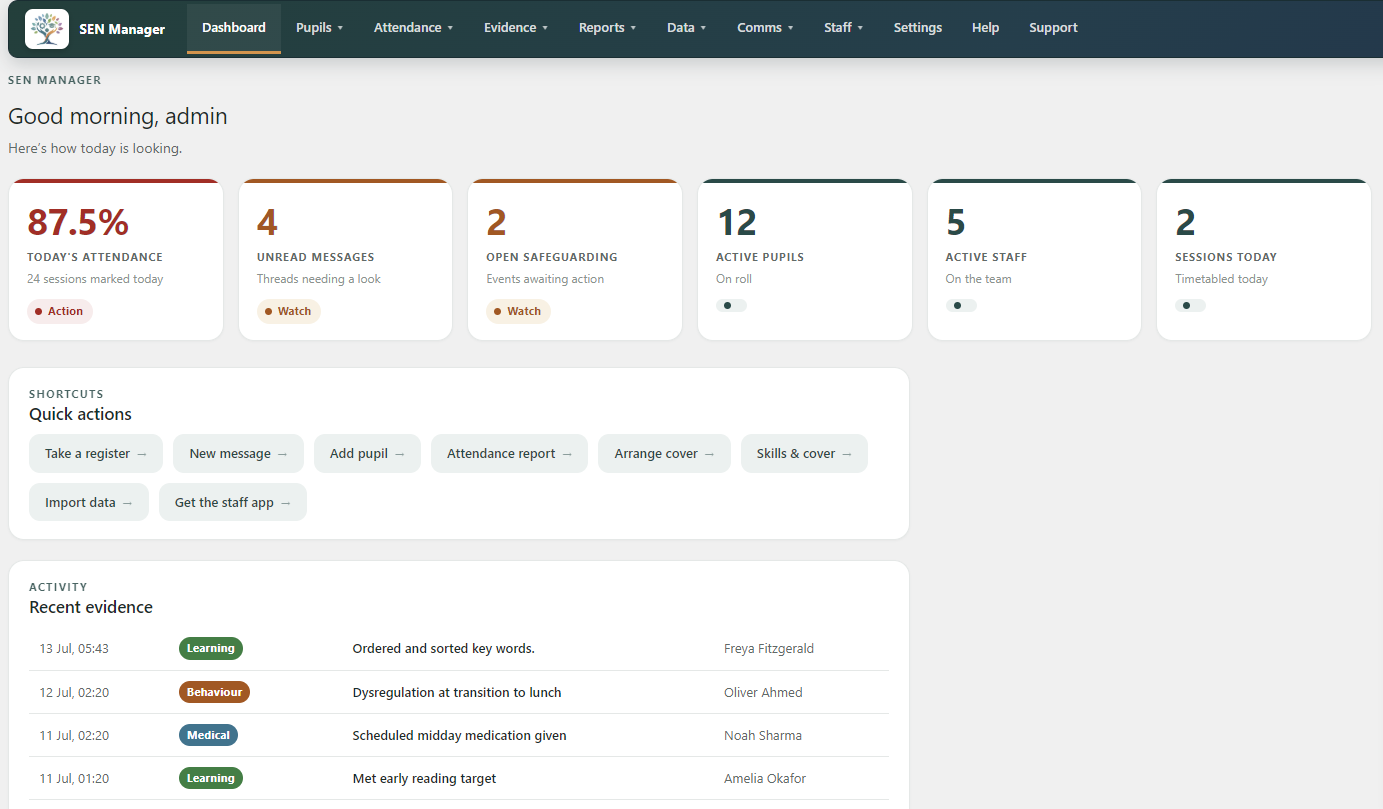Image resolution: width=1383 pixels, height=809 pixels.
Task: Open the Active Staff card
Action: coord(1034,260)
